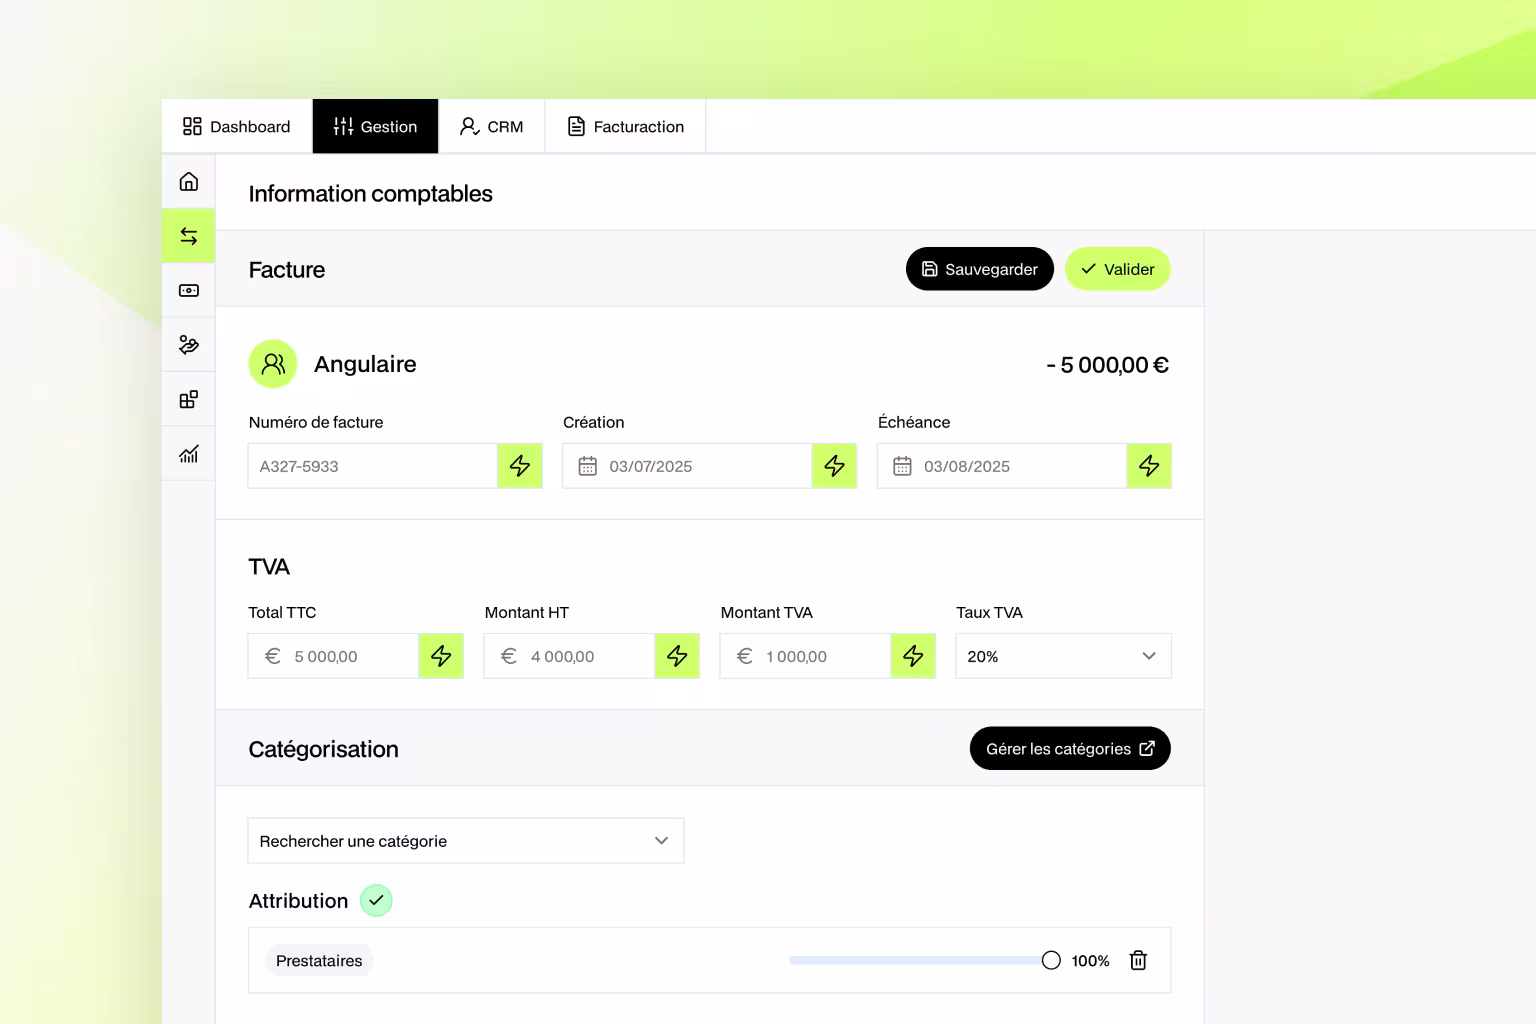Click lightning icon beside Création date
1536x1024 pixels.
point(834,466)
